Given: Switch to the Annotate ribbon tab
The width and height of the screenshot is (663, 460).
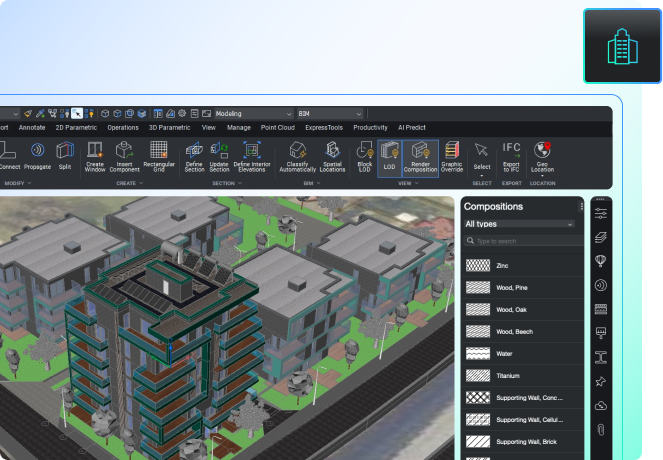Looking at the screenshot, I should point(32,127).
